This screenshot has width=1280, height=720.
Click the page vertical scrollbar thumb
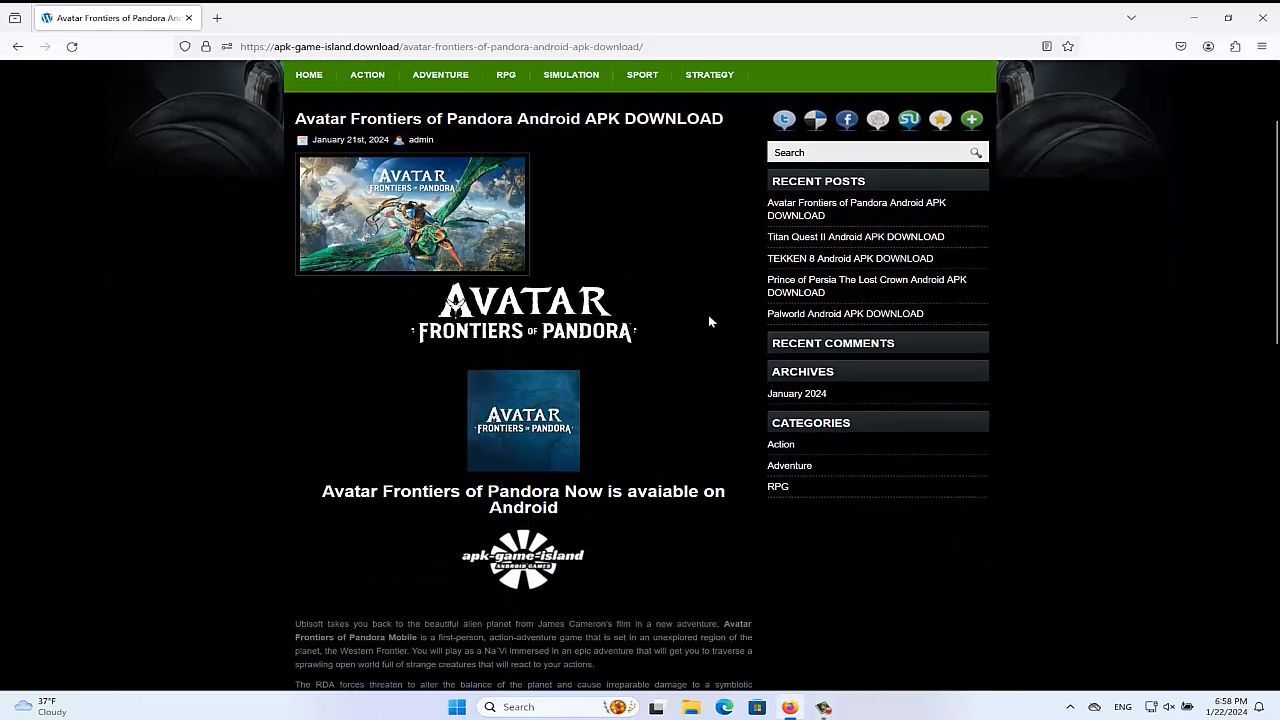(x=1276, y=233)
